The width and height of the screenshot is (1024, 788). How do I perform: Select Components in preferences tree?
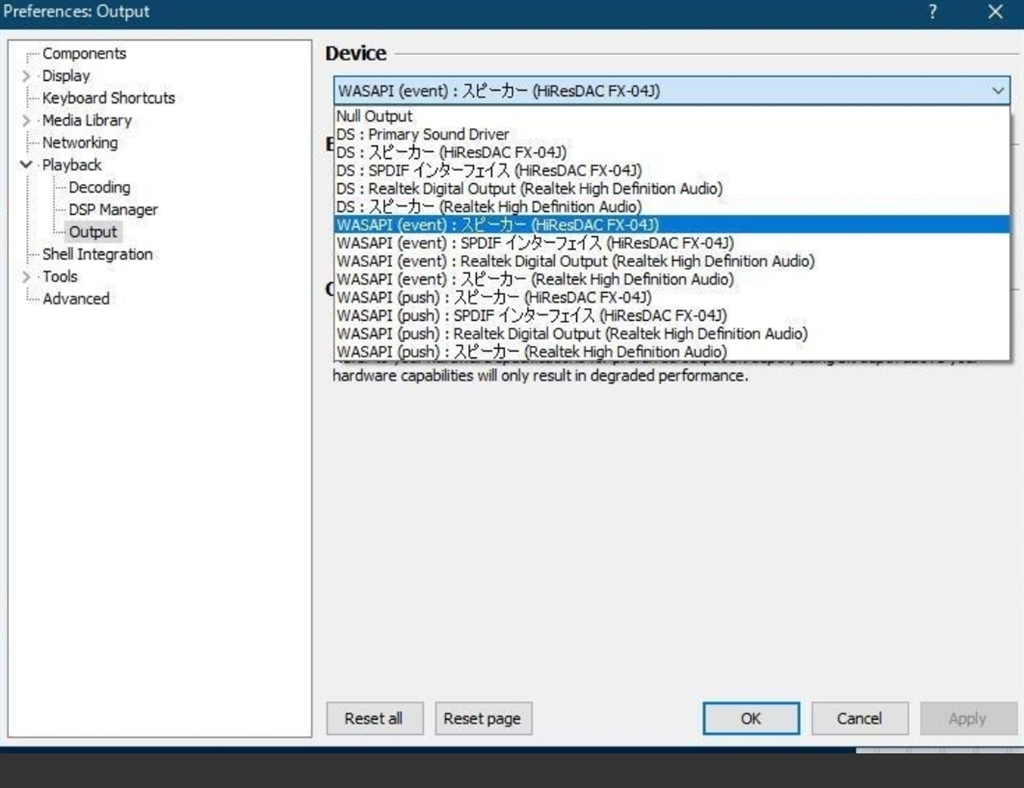click(84, 54)
